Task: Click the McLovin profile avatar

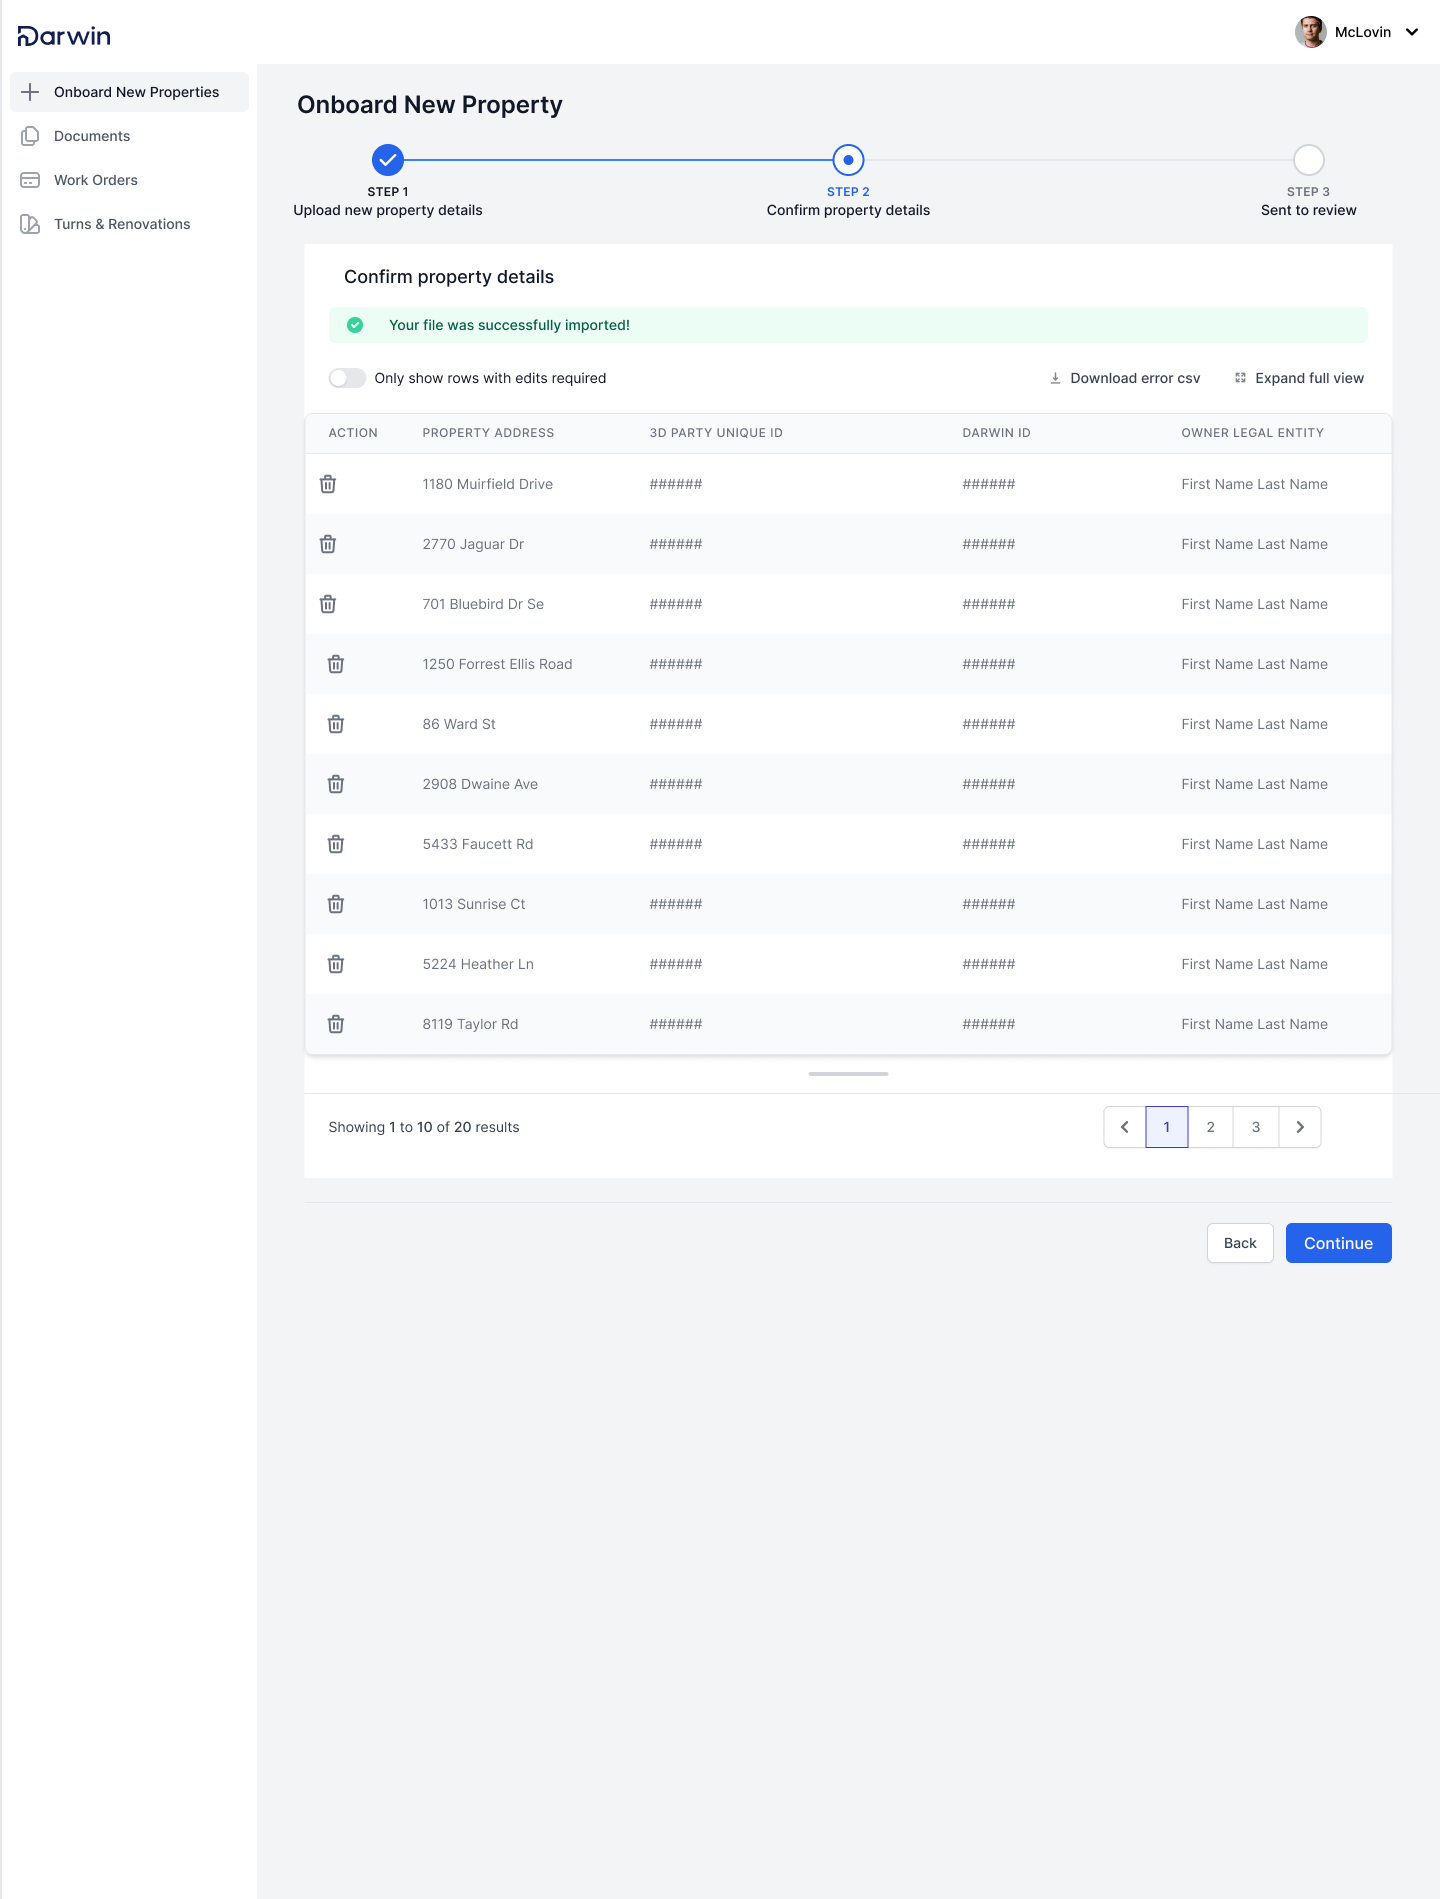Action: (x=1311, y=32)
